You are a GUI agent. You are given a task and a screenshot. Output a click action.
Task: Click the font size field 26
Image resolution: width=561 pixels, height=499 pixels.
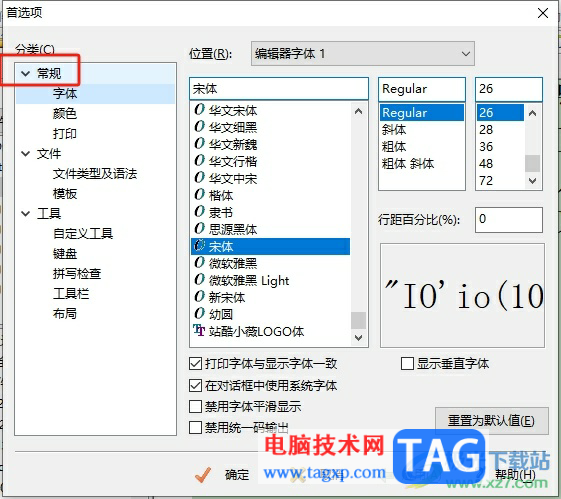[509, 89]
